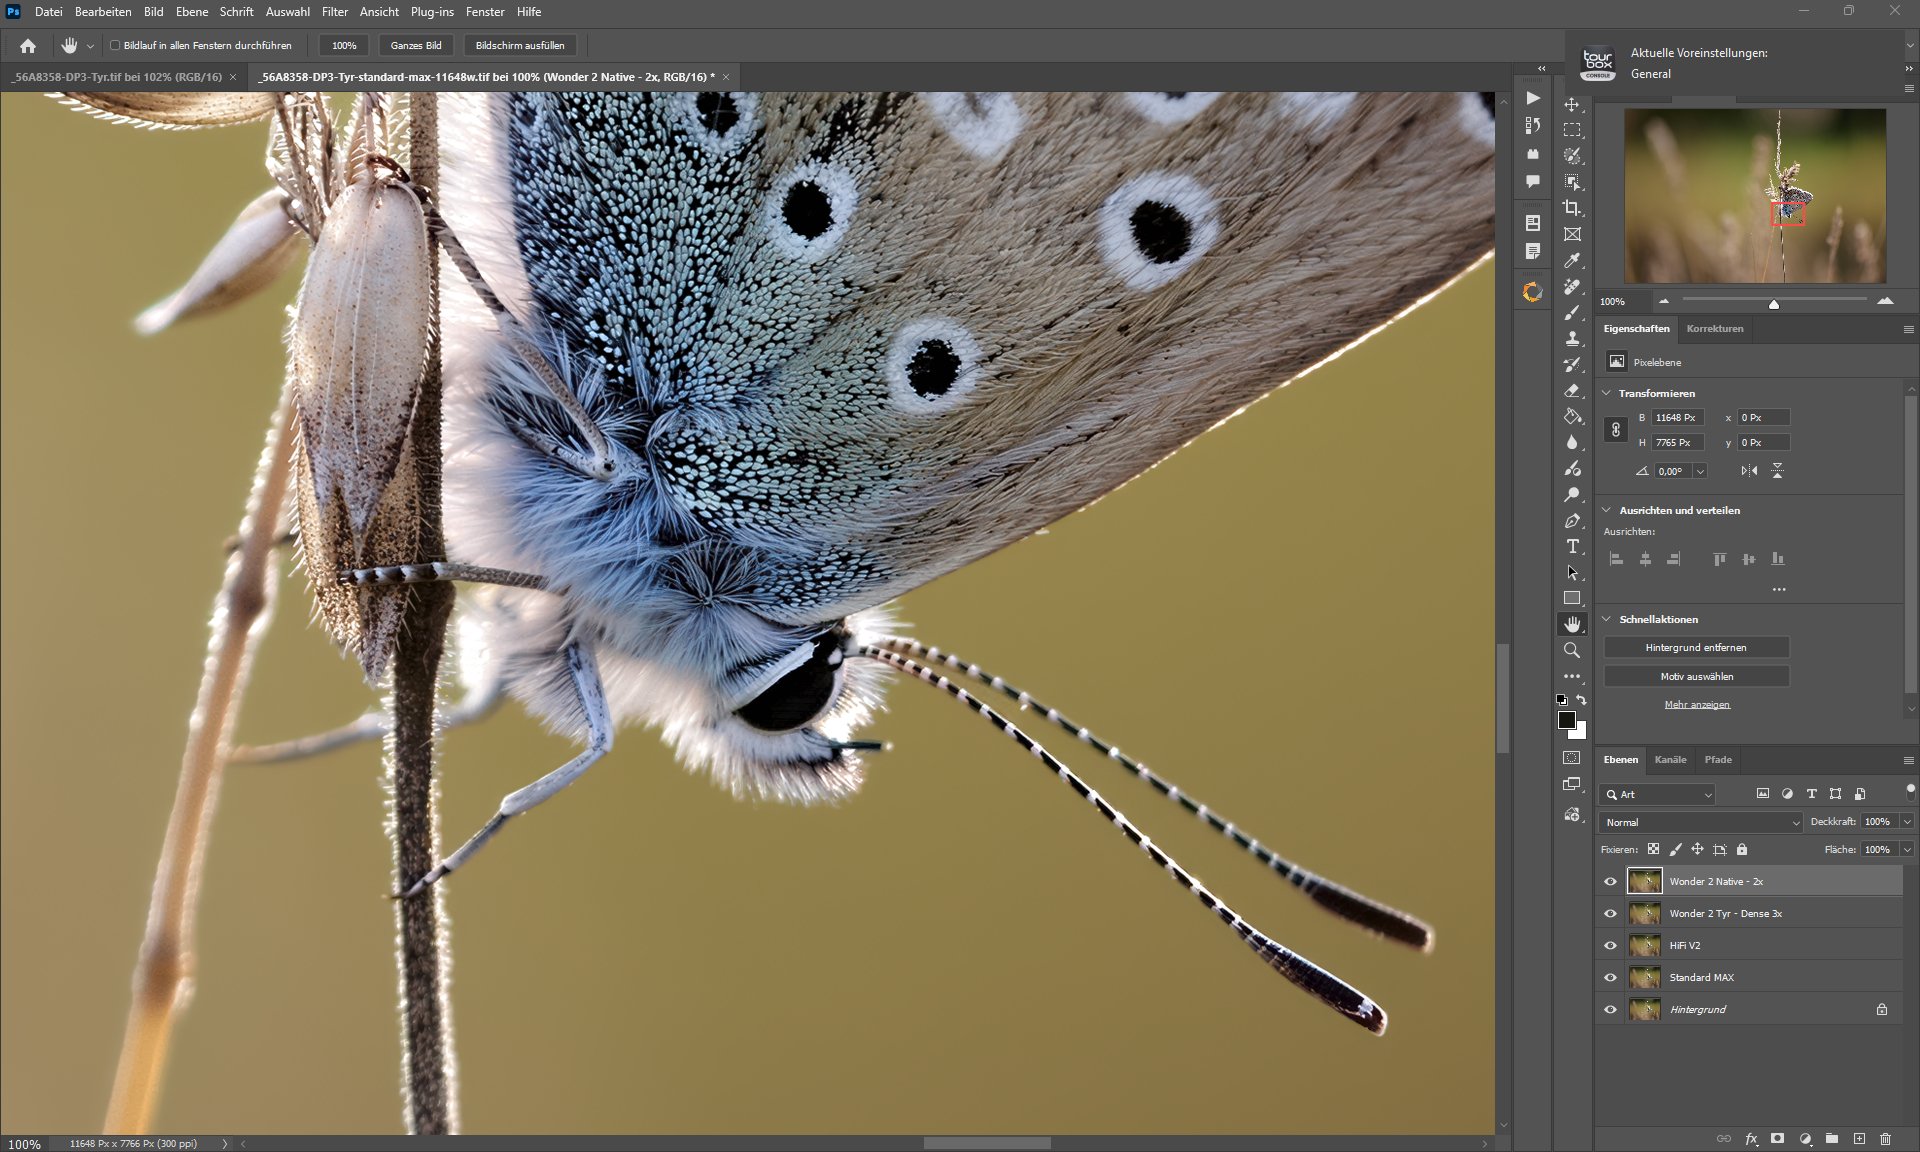Click the foreground color swatch
1920x1152 pixels.
[1566, 720]
